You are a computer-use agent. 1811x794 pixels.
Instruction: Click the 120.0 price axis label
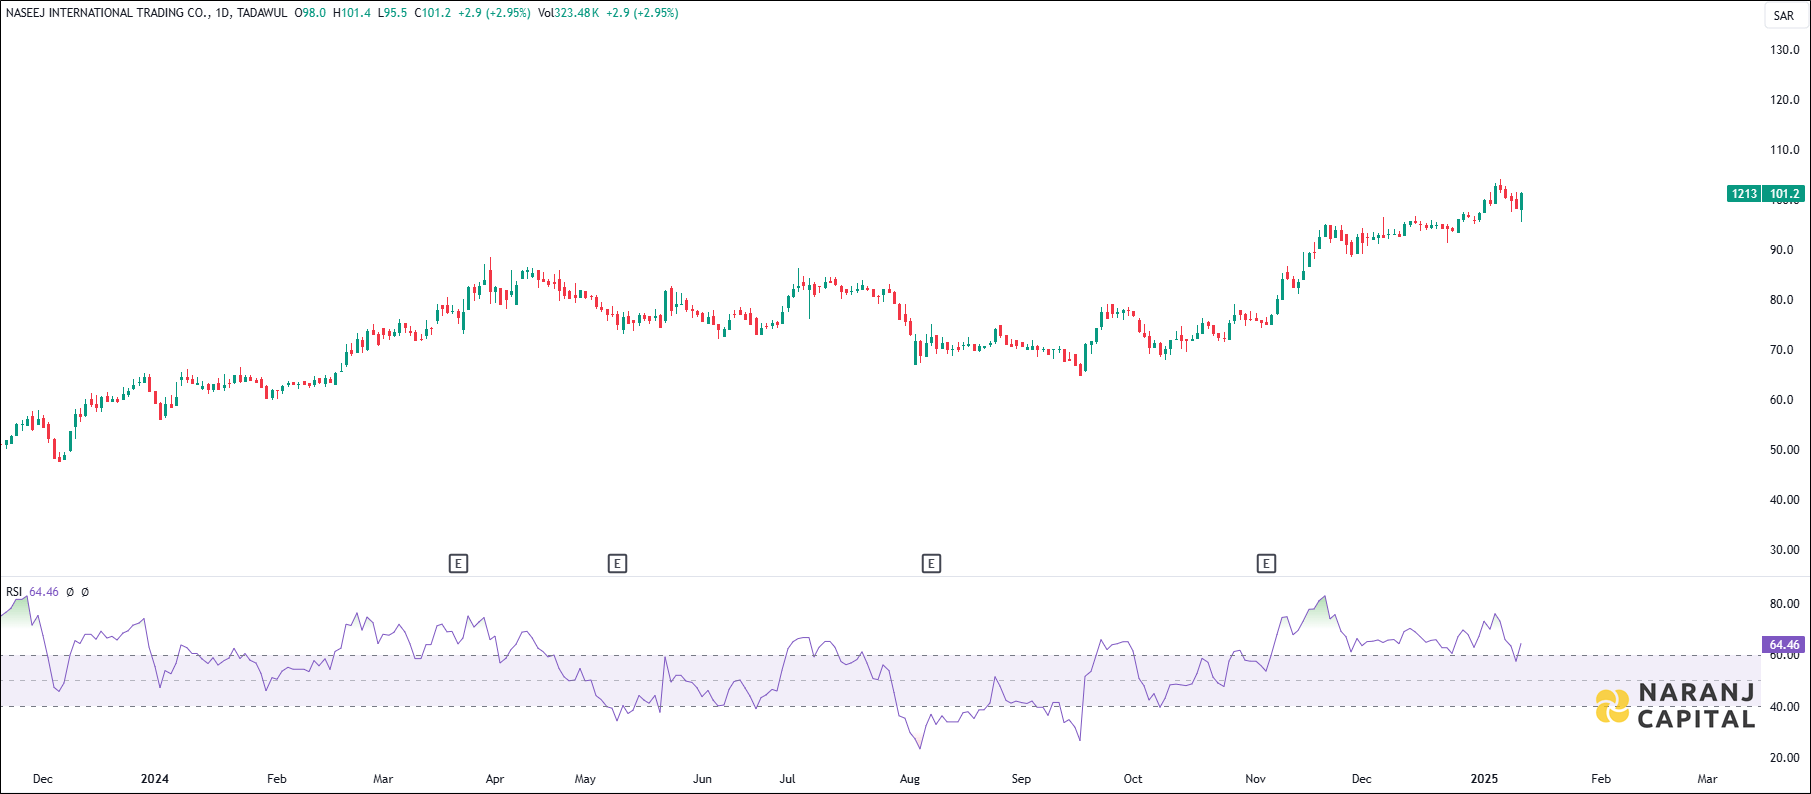[1784, 100]
